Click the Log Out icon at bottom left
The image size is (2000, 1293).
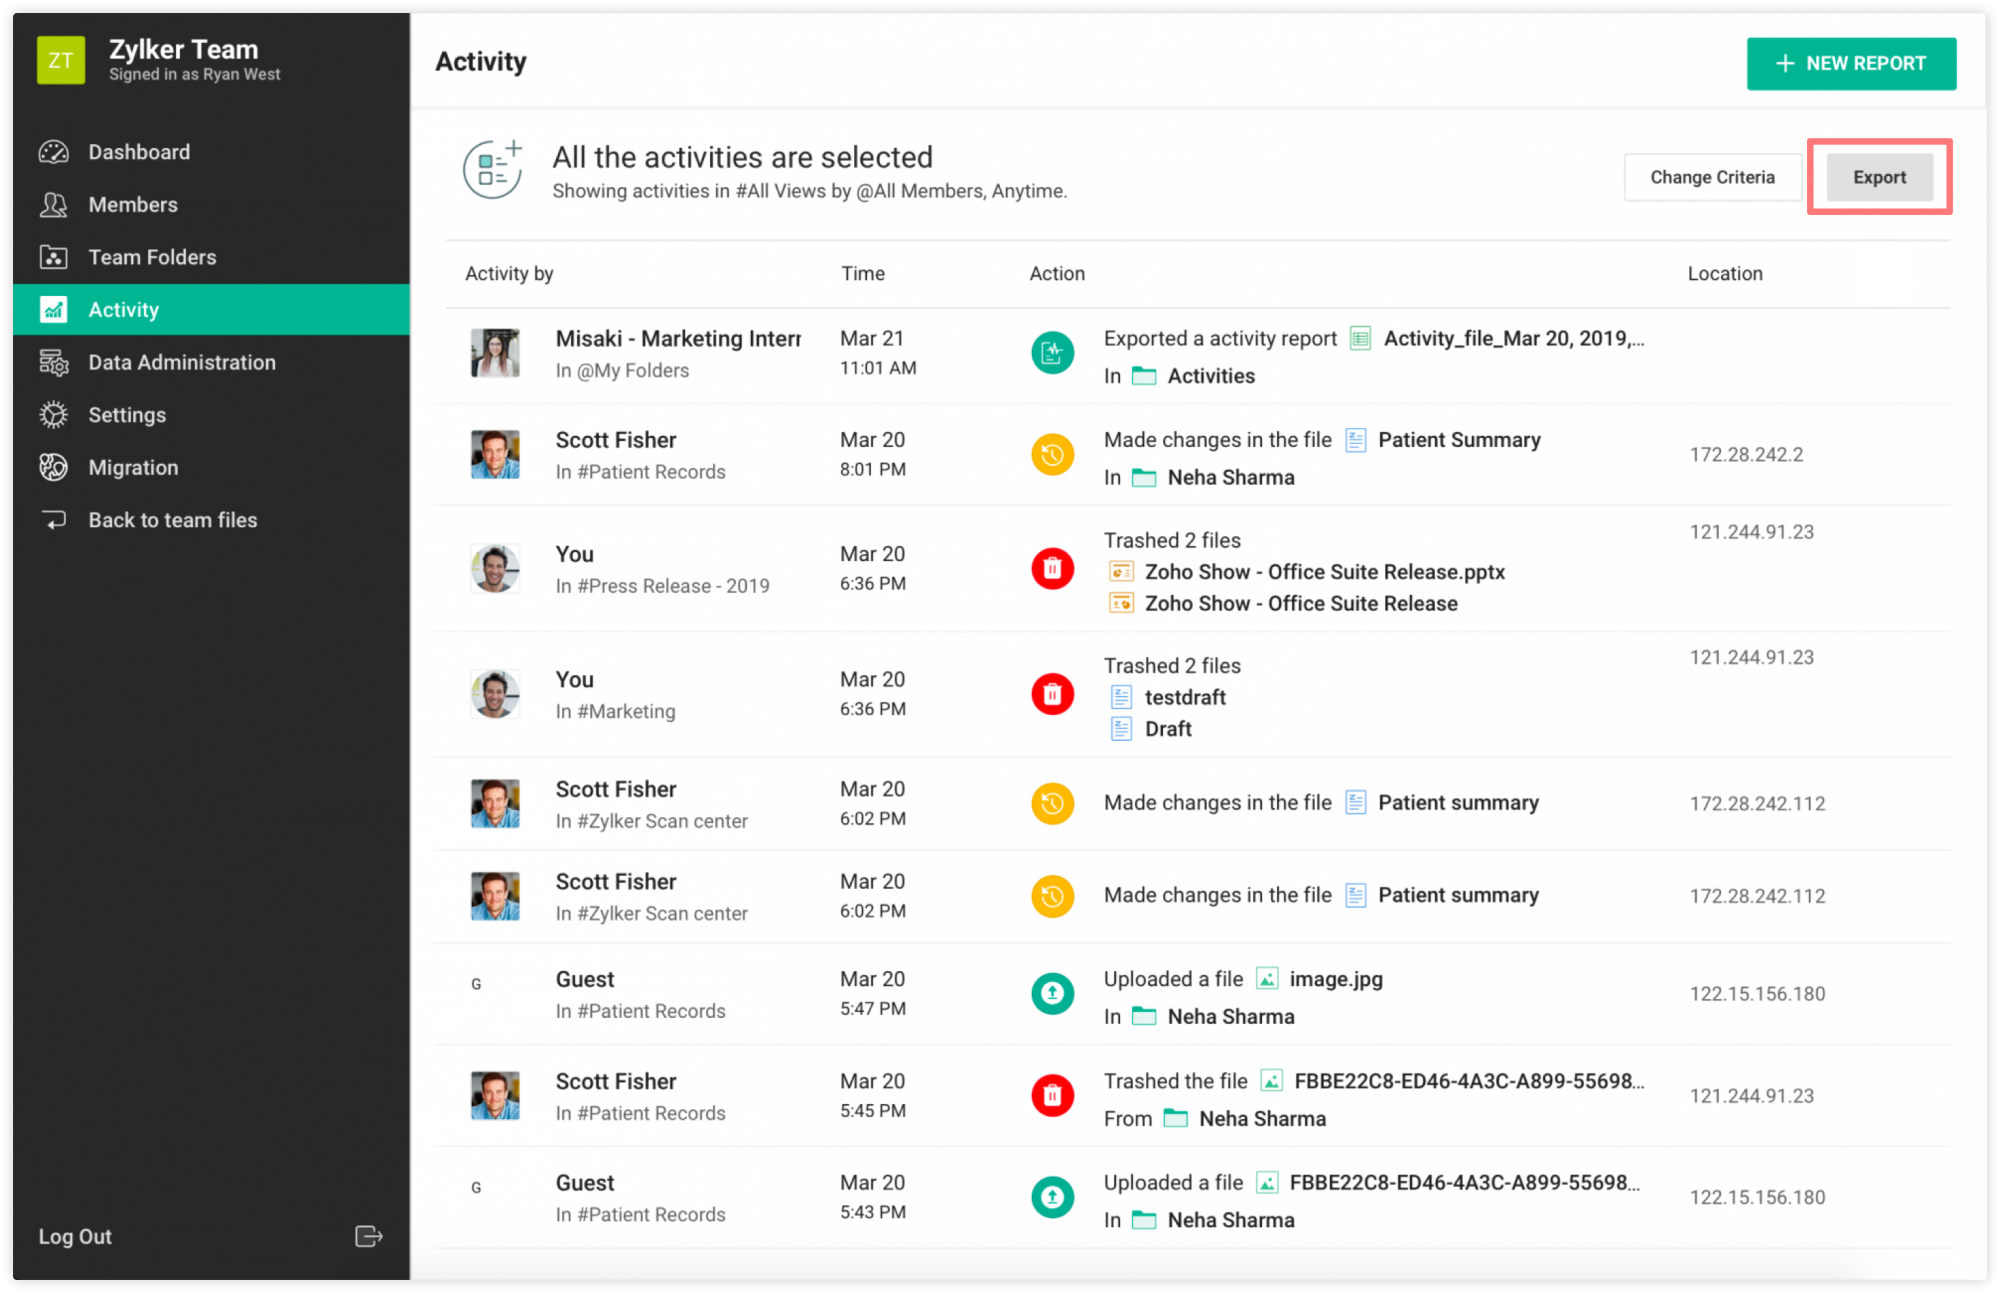point(369,1236)
